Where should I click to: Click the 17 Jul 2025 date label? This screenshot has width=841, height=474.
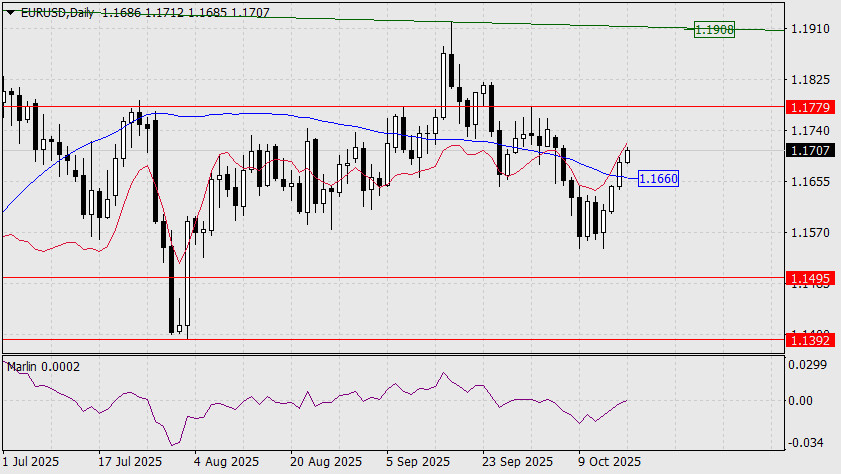[130, 462]
